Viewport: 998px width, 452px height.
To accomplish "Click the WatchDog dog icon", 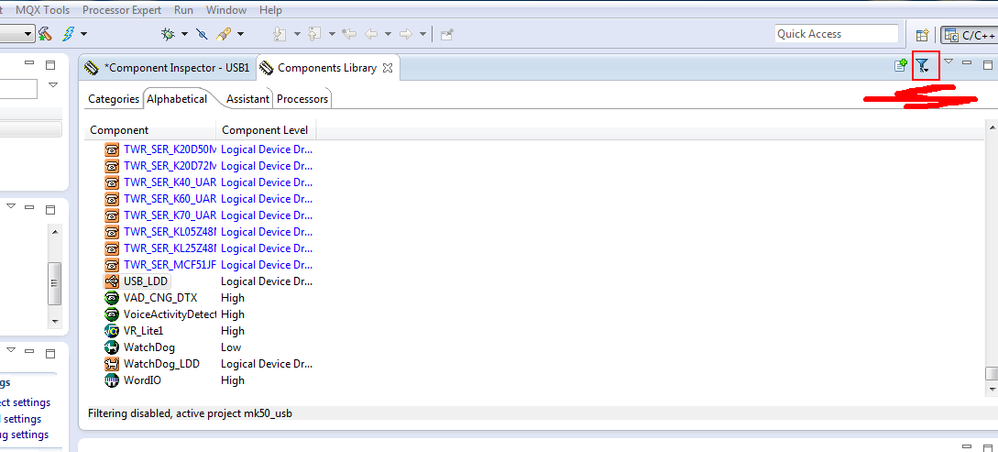I will pos(112,348).
